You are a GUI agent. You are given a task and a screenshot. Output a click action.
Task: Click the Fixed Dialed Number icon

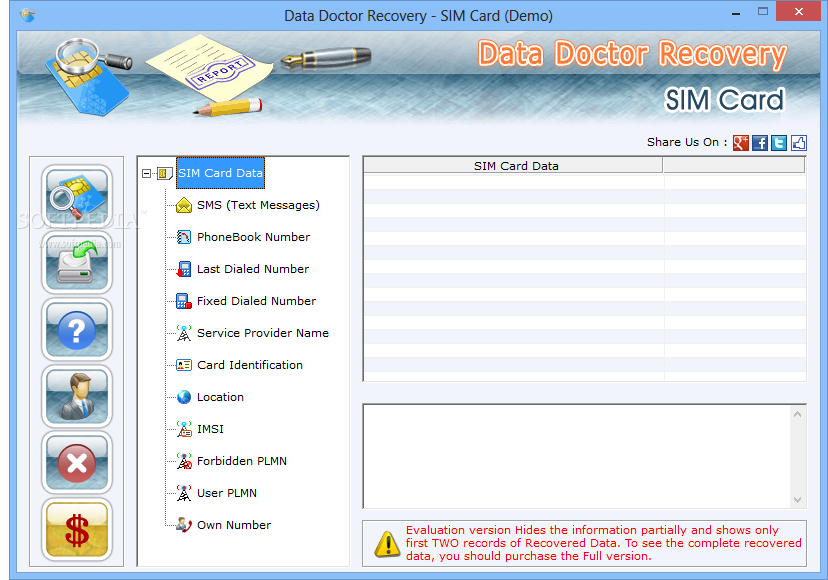click(184, 301)
